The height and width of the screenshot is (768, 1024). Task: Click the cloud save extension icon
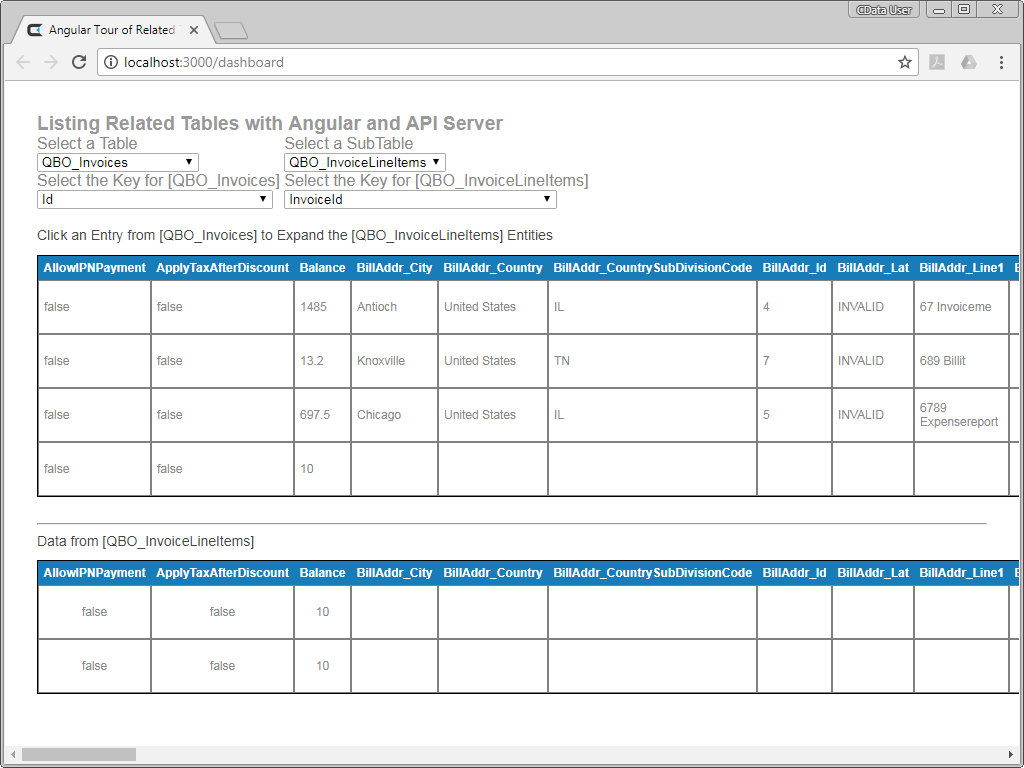click(x=969, y=62)
